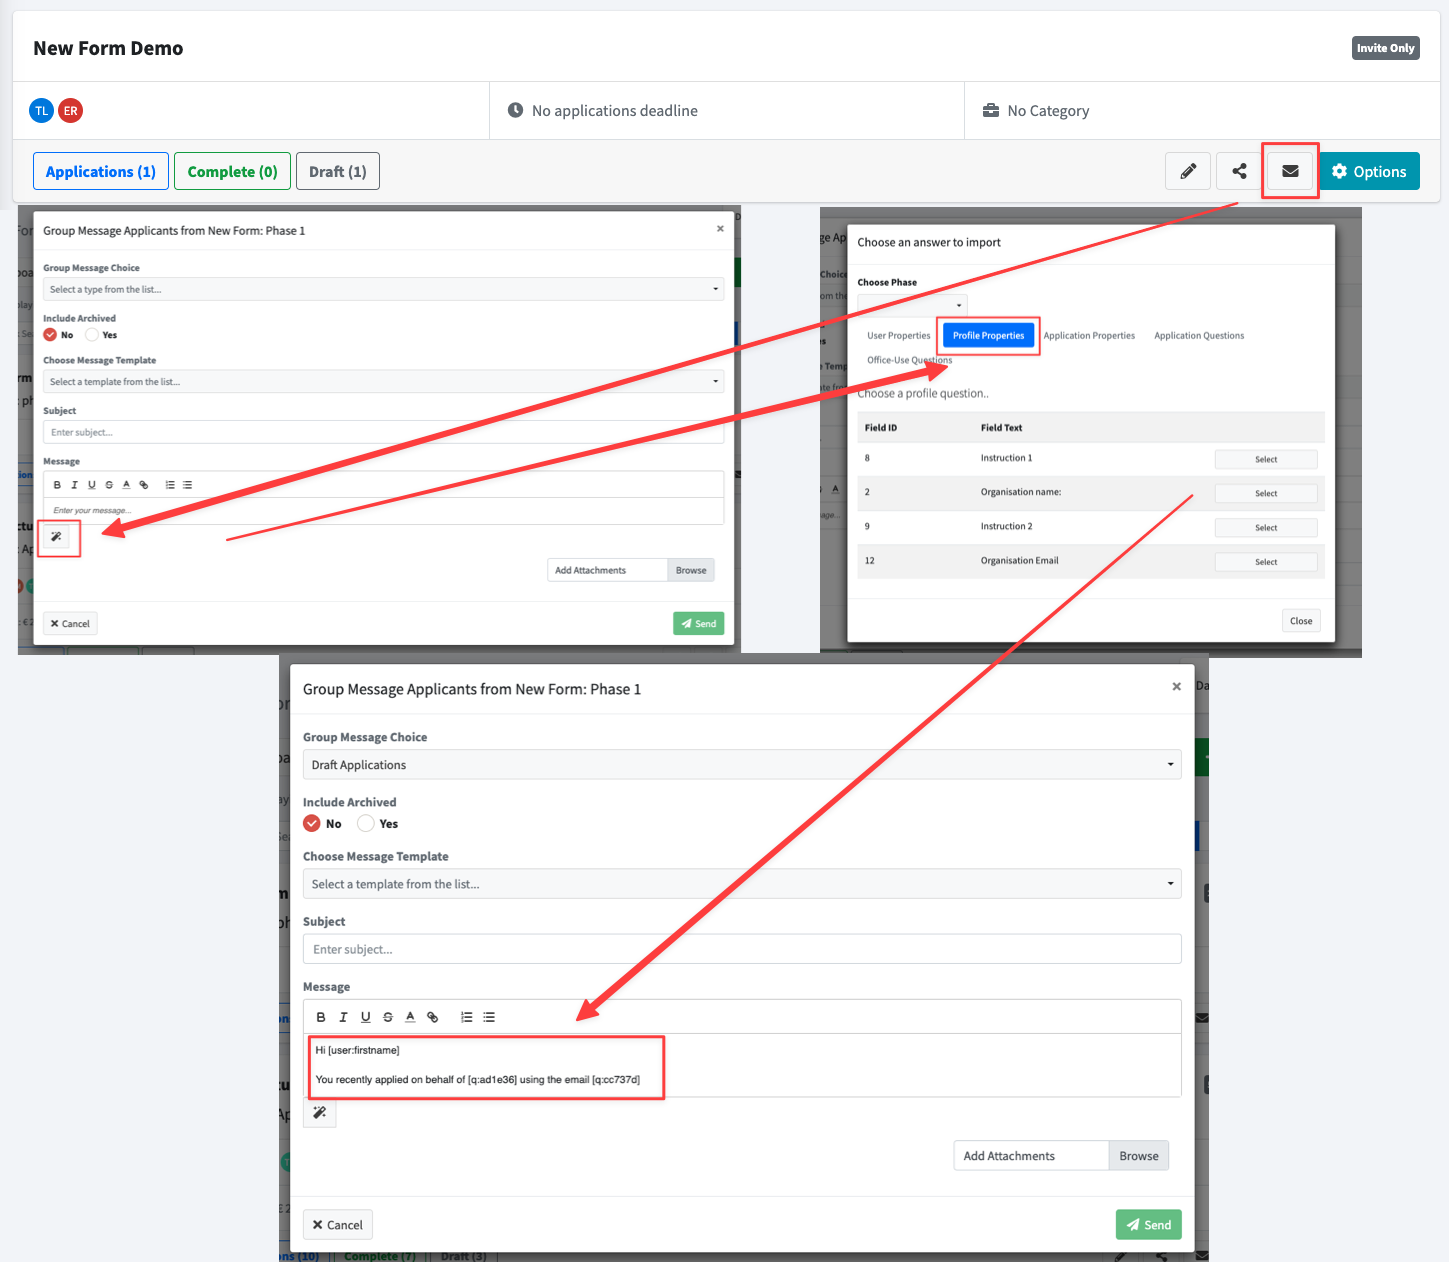This screenshot has width=1449, height=1262.
Task: Select Include Archived 'No' in the larger dialog
Action: (312, 823)
